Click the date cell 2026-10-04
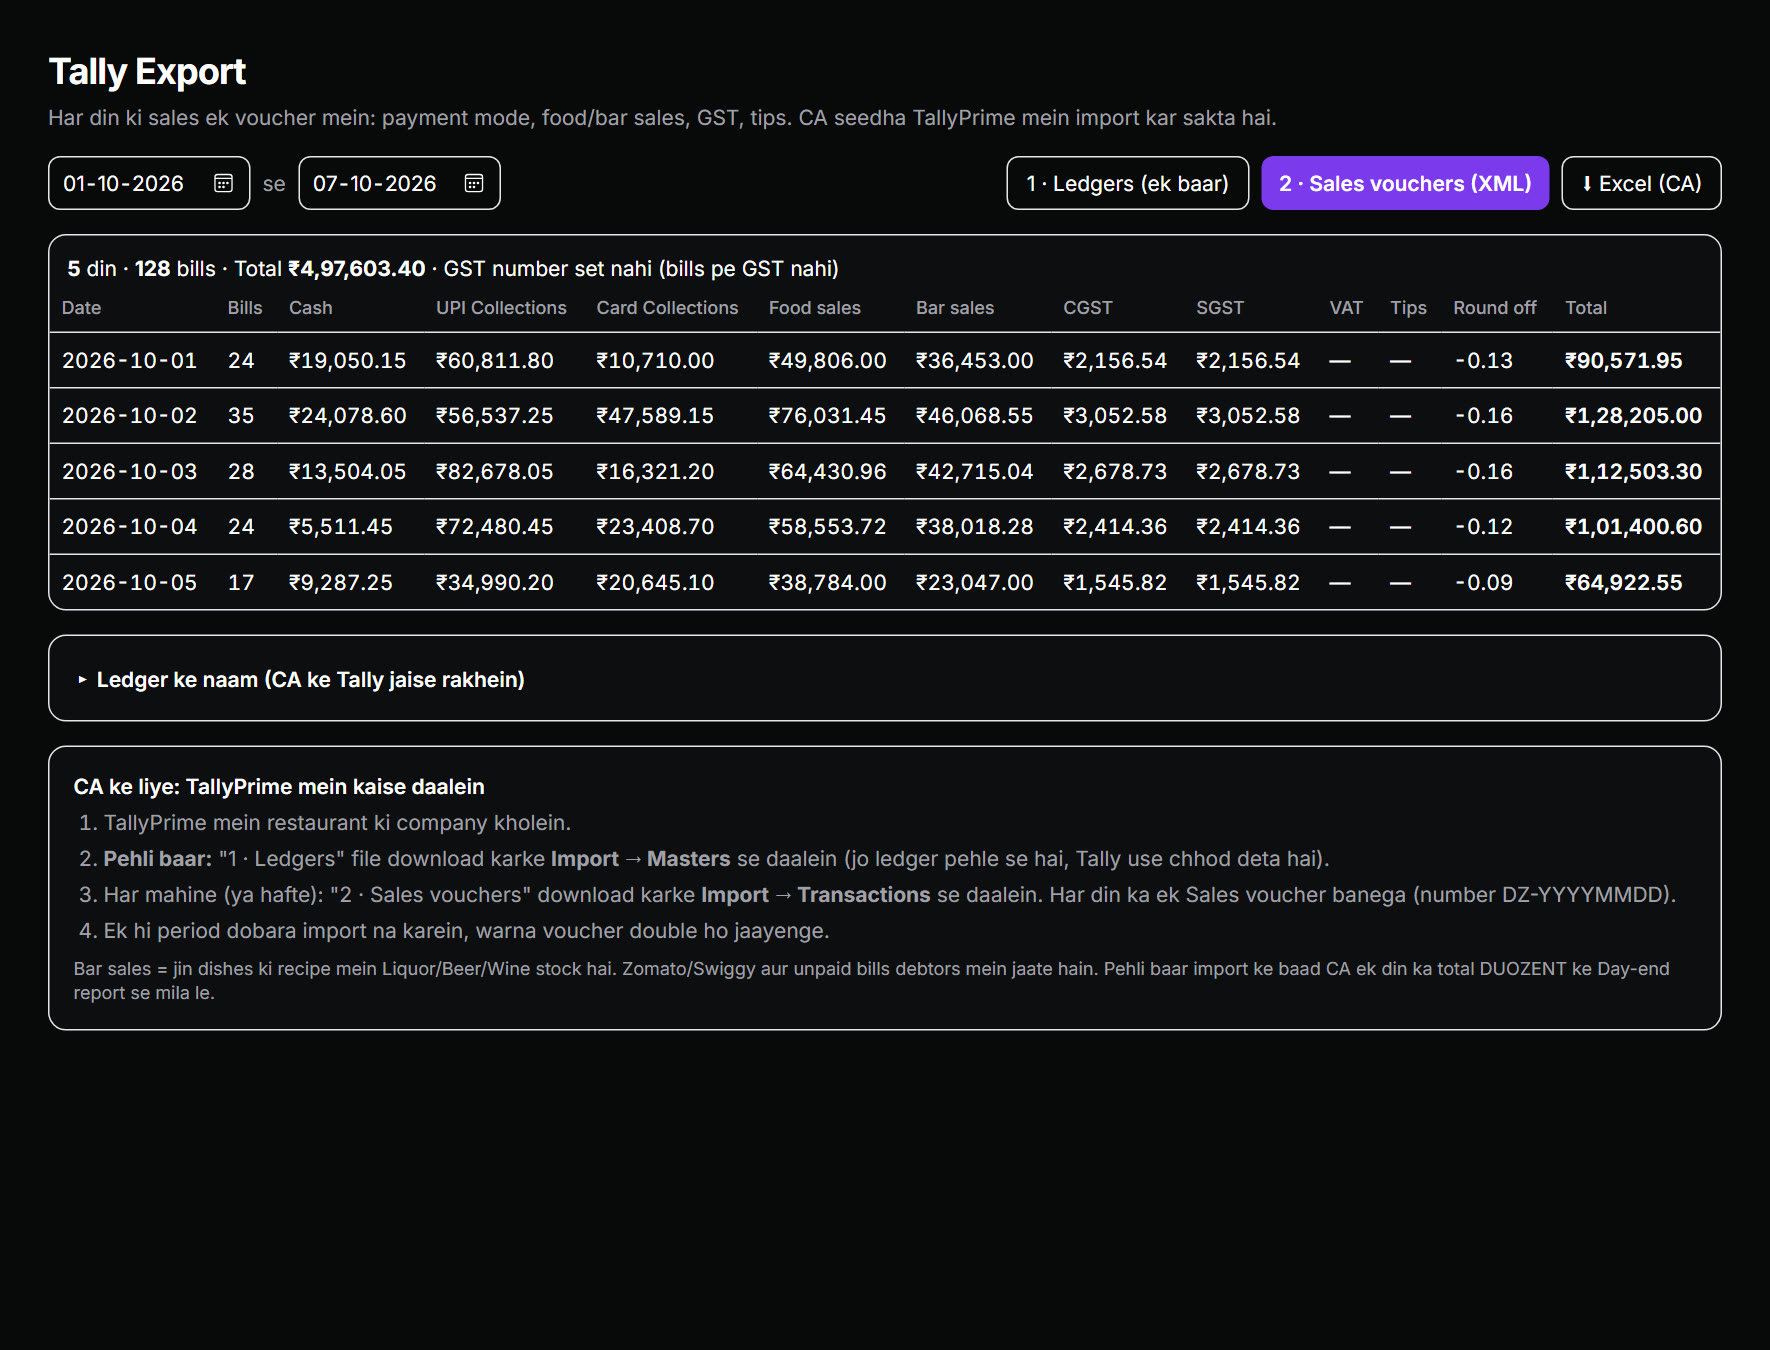 (129, 526)
